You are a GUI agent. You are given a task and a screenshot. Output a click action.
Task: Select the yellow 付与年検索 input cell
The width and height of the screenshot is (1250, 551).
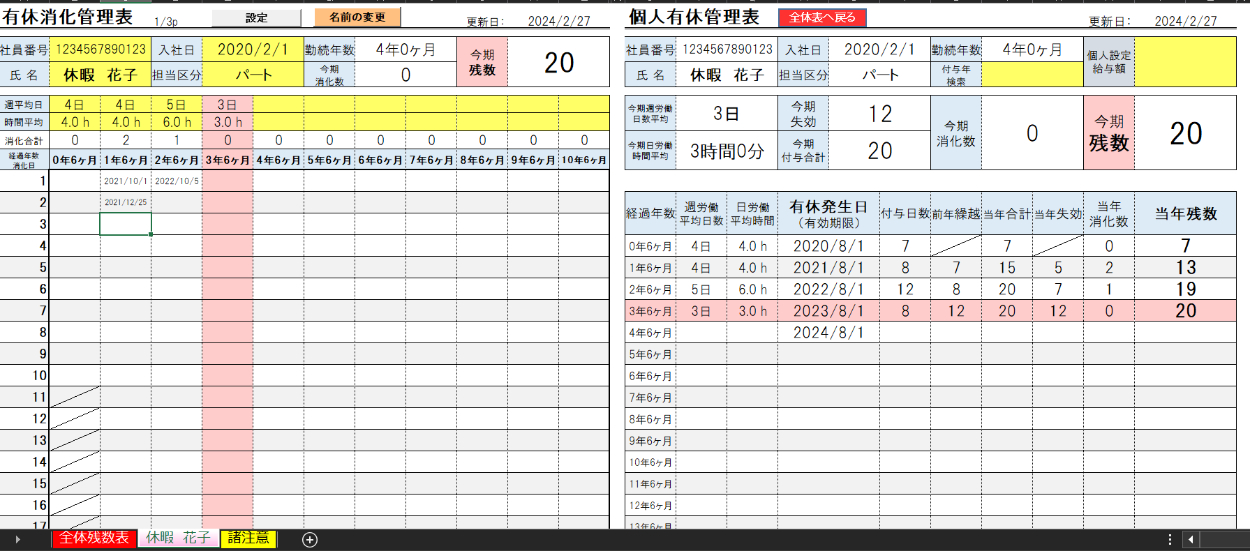(x=1031, y=74)
